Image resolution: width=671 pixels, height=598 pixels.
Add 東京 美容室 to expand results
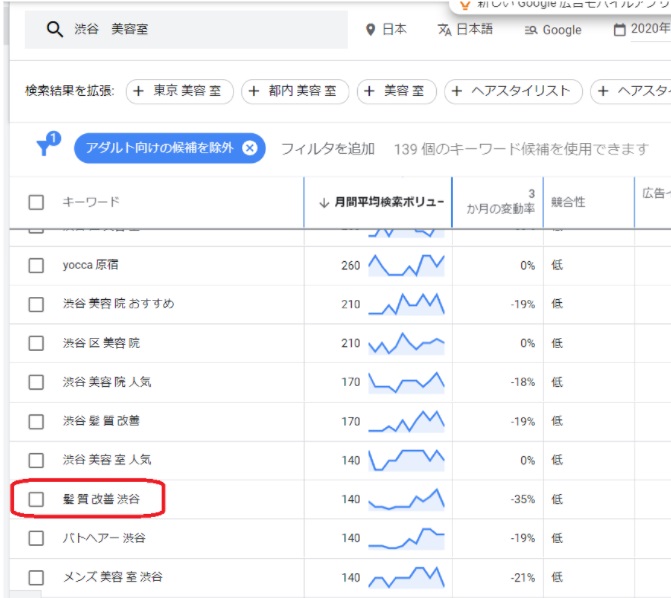(182, 91)
